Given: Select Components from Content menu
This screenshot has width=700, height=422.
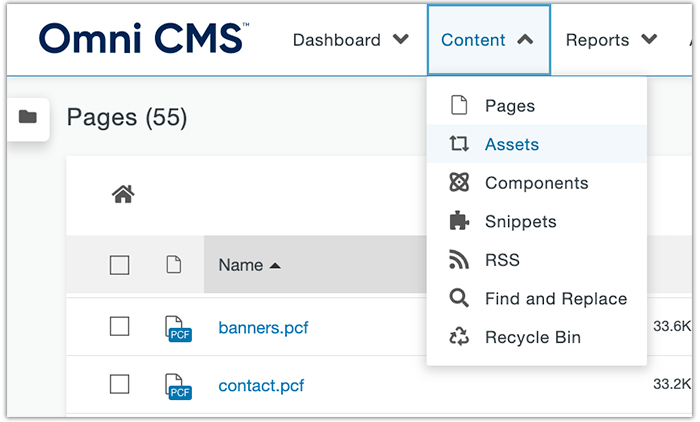Looking at the screenshot, I should pos(537,183).
